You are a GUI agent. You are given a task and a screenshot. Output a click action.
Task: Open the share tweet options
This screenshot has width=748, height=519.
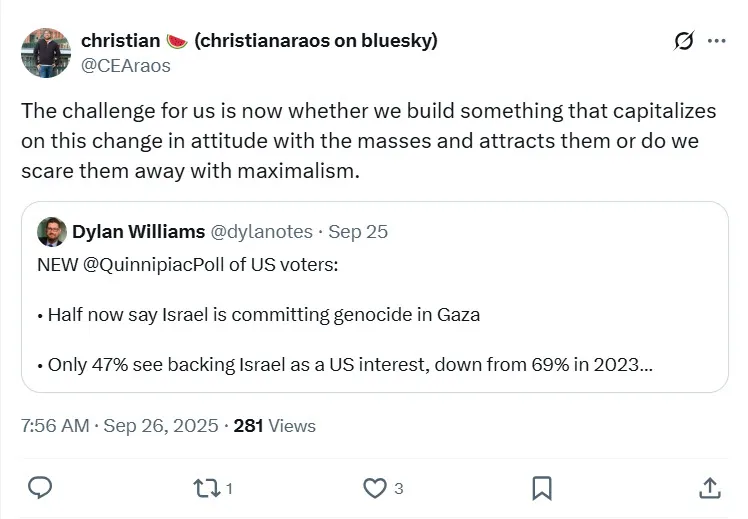click(x=709, y=487)
